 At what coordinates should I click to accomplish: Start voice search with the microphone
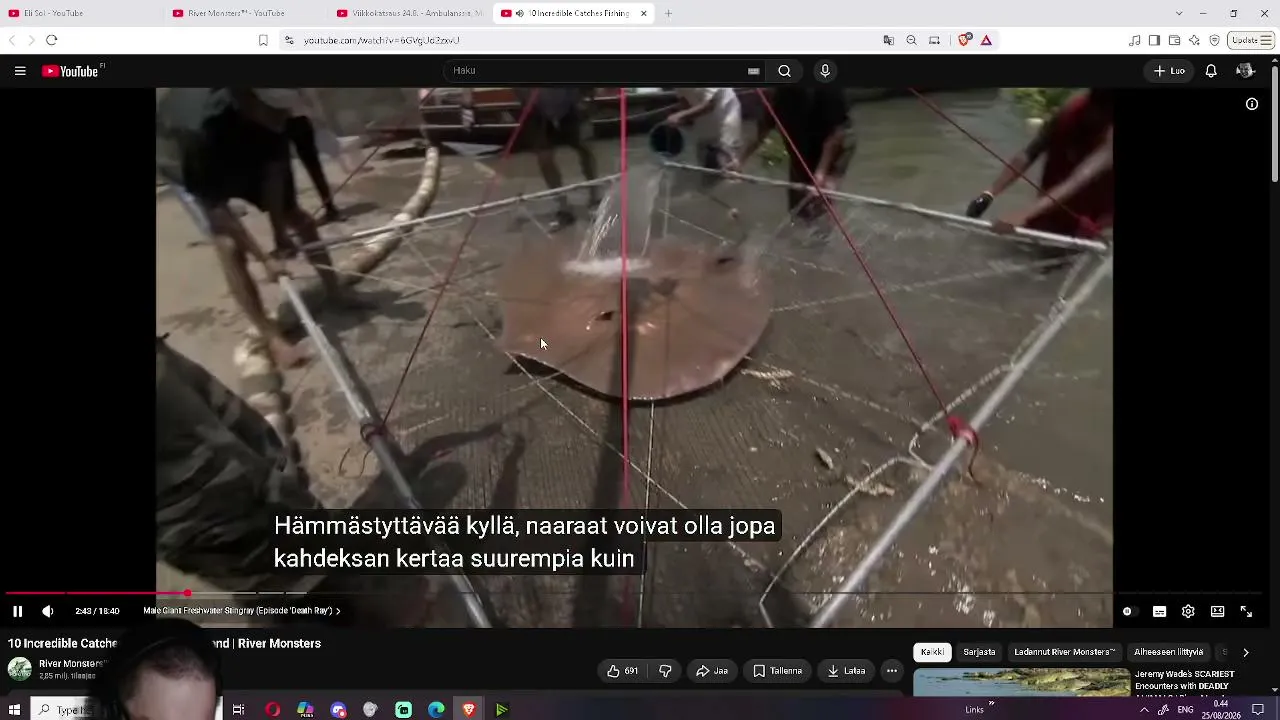(825, 71)
